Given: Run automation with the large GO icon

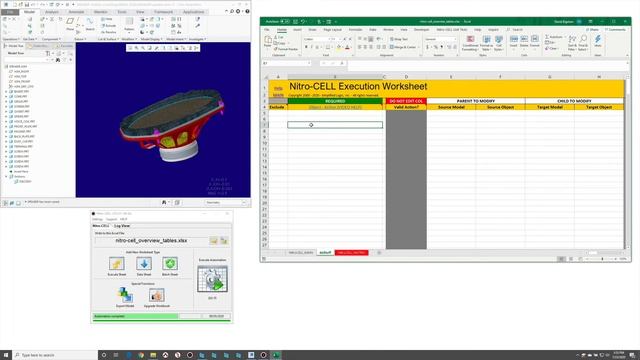Looking at the screenshot, I should [212, 279].
